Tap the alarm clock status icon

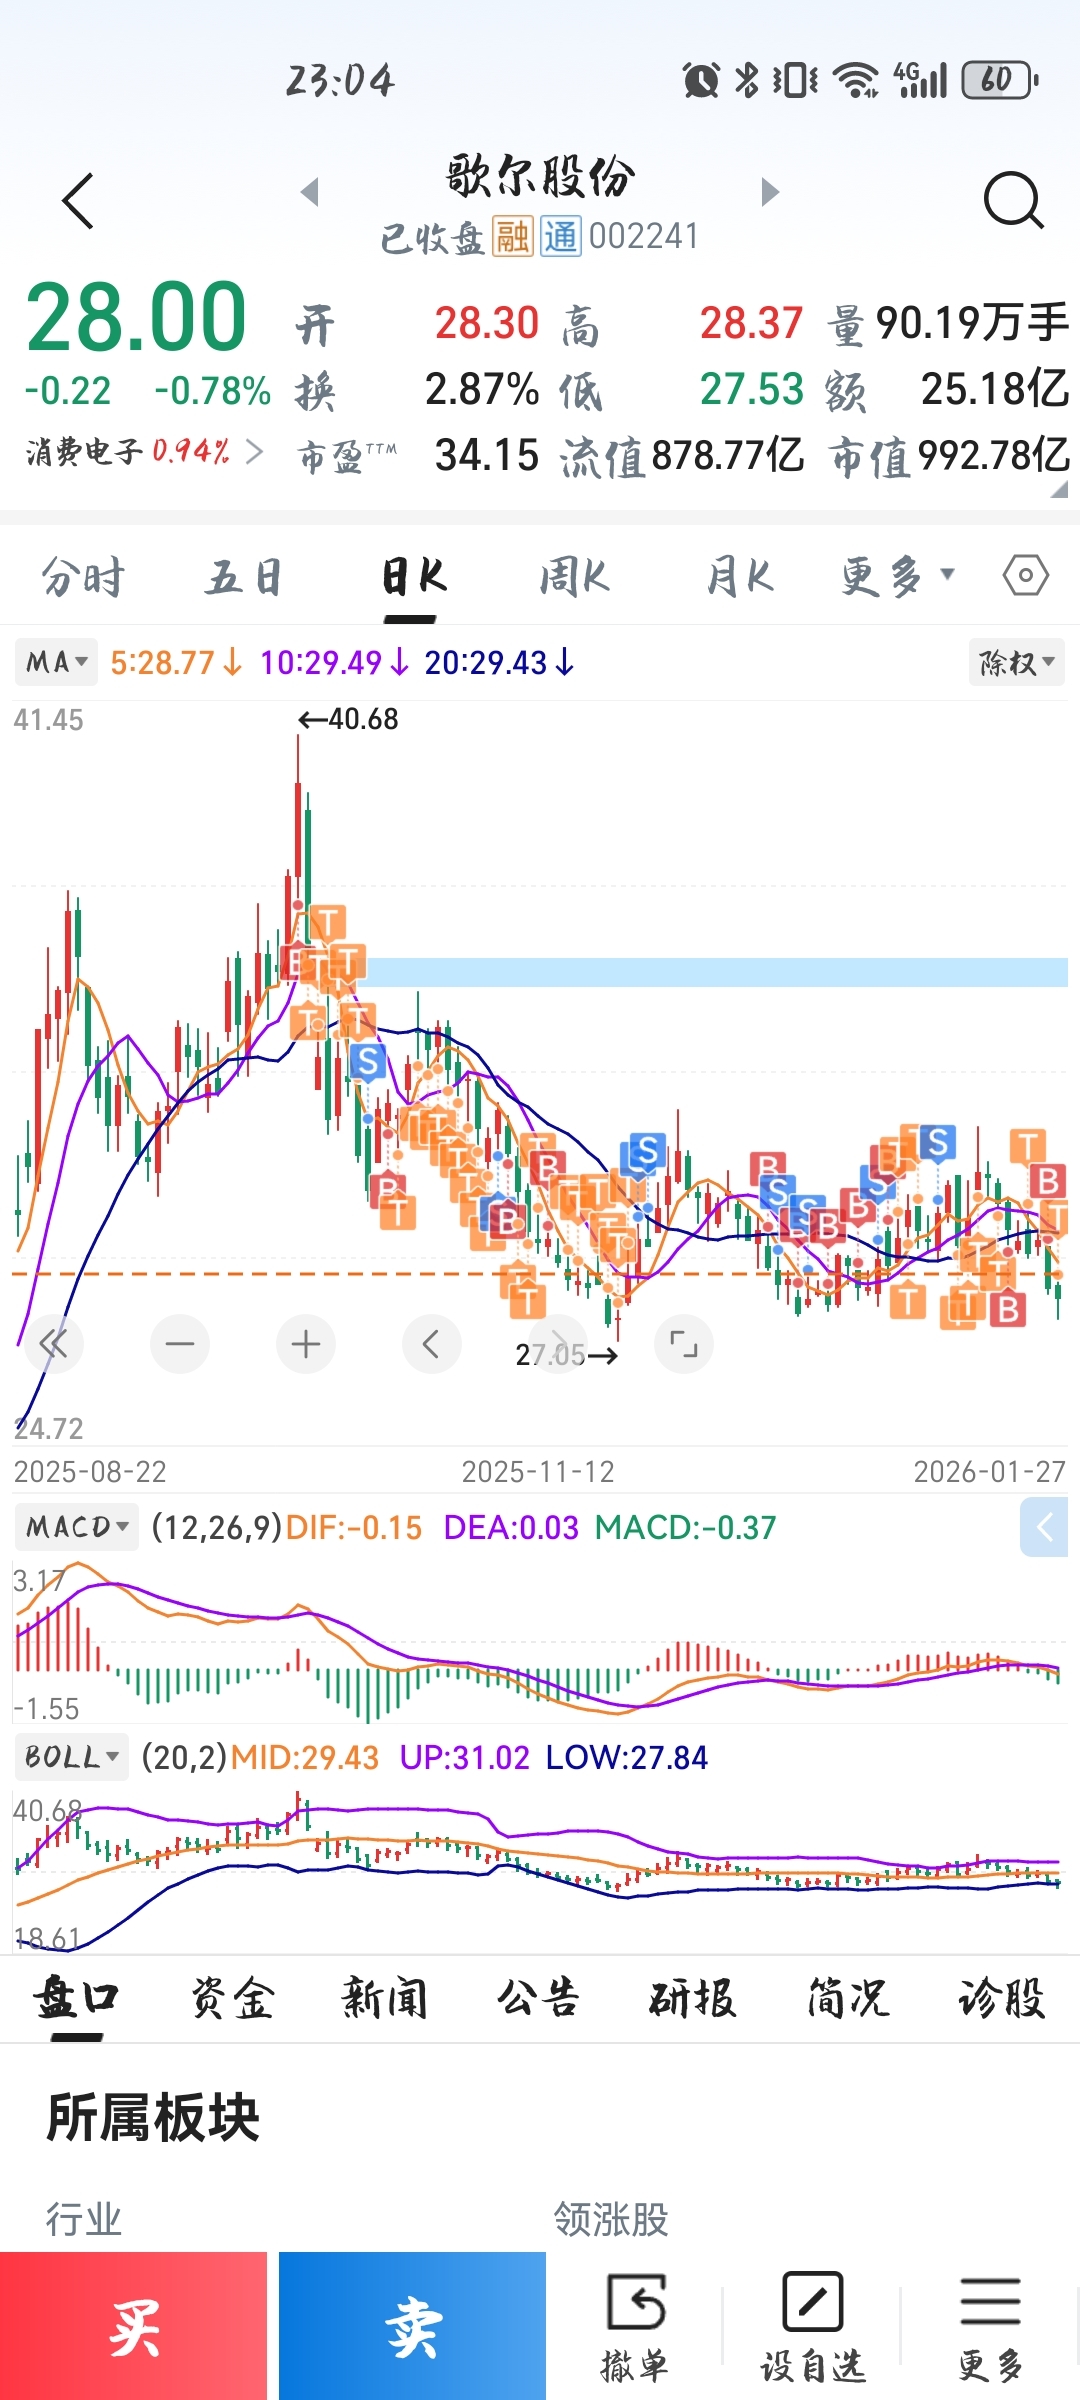point(701,80)
